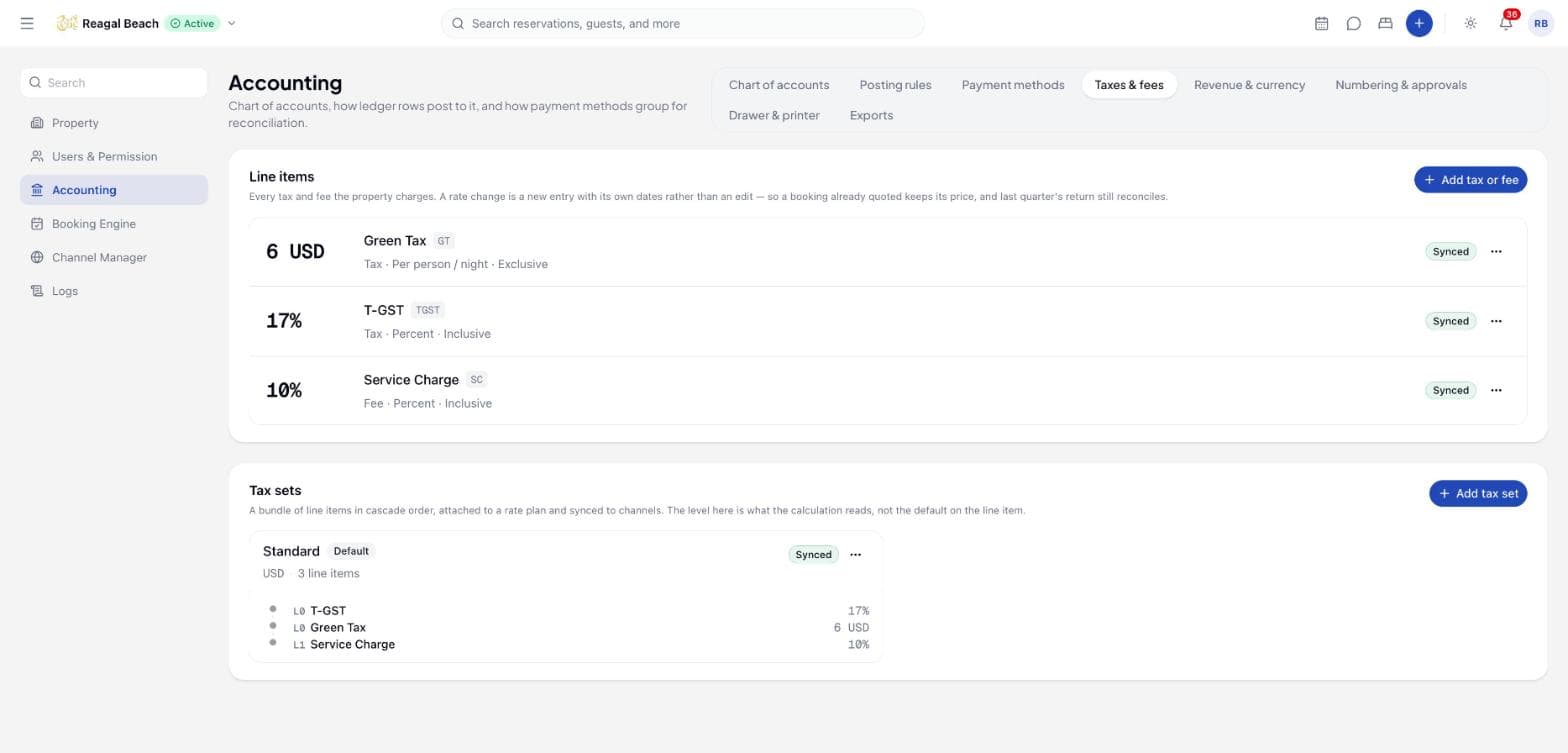Click Add tax or fee button
This screenshot has width=1568, height=753.
[x=1470, y=180]
